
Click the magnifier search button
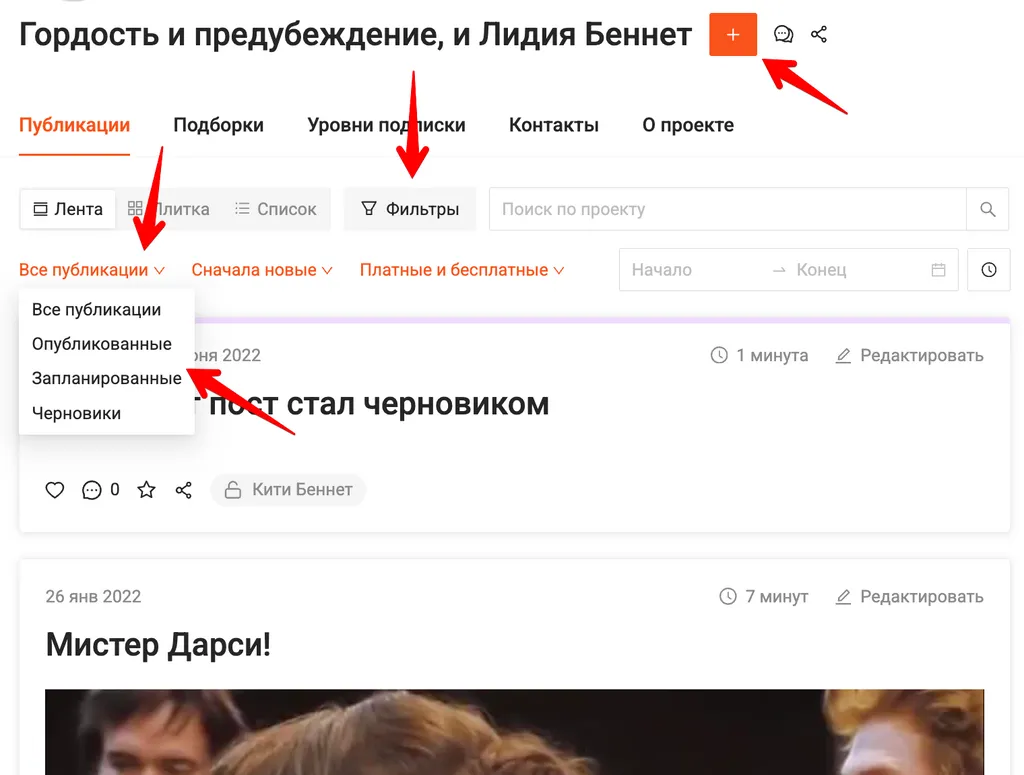[988, 209]
